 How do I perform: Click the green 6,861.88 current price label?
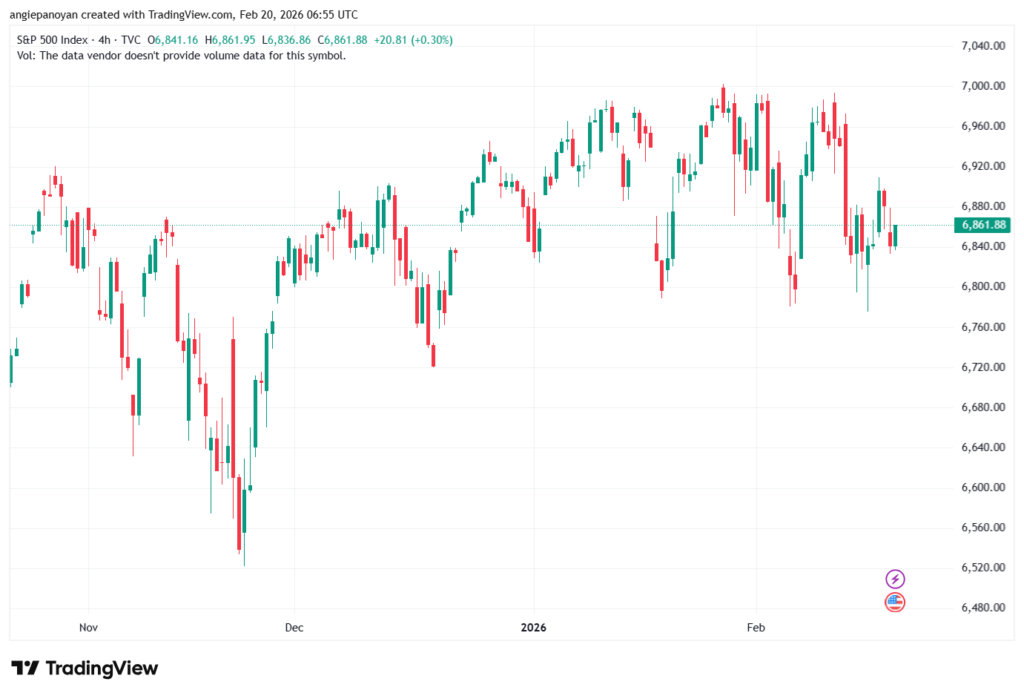[x=985, y=225]
